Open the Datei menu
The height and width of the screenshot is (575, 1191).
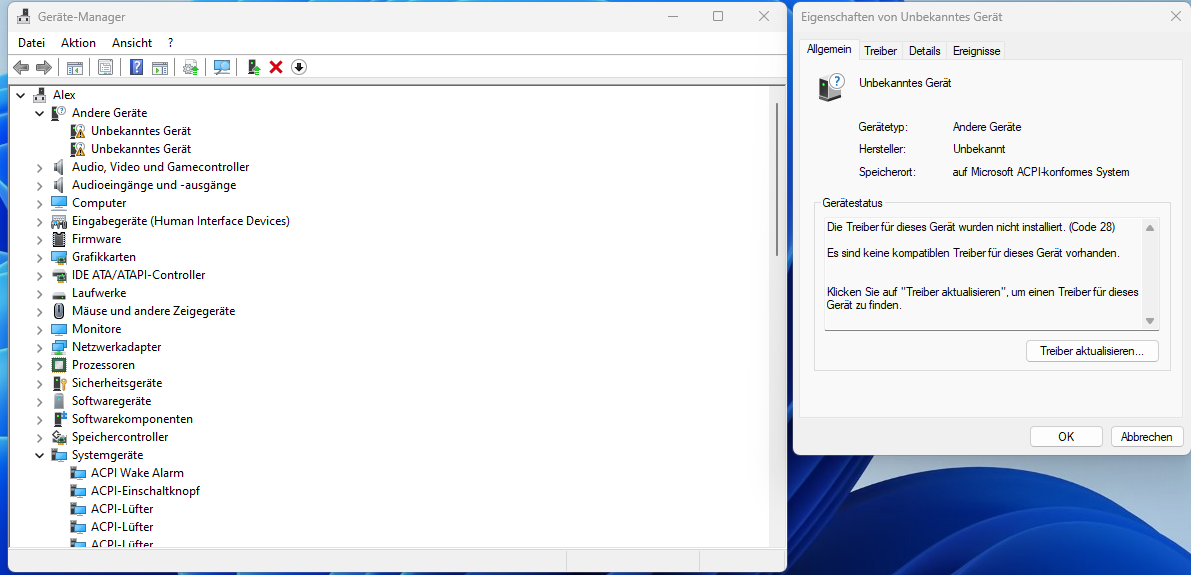coord(31,43)
